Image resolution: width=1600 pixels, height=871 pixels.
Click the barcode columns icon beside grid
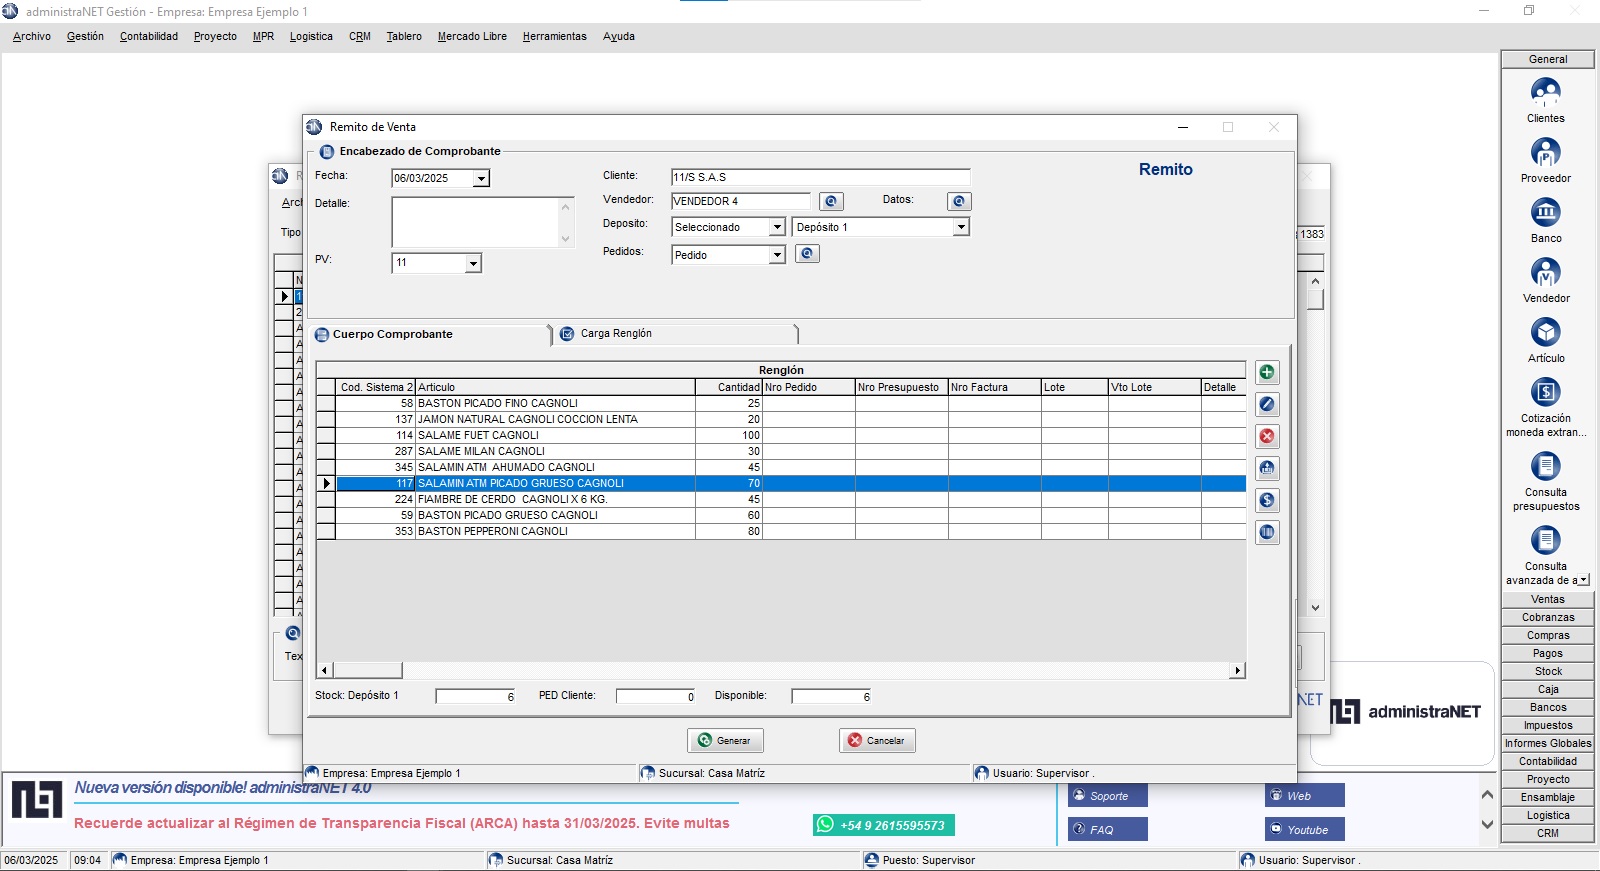point(1267,533)
